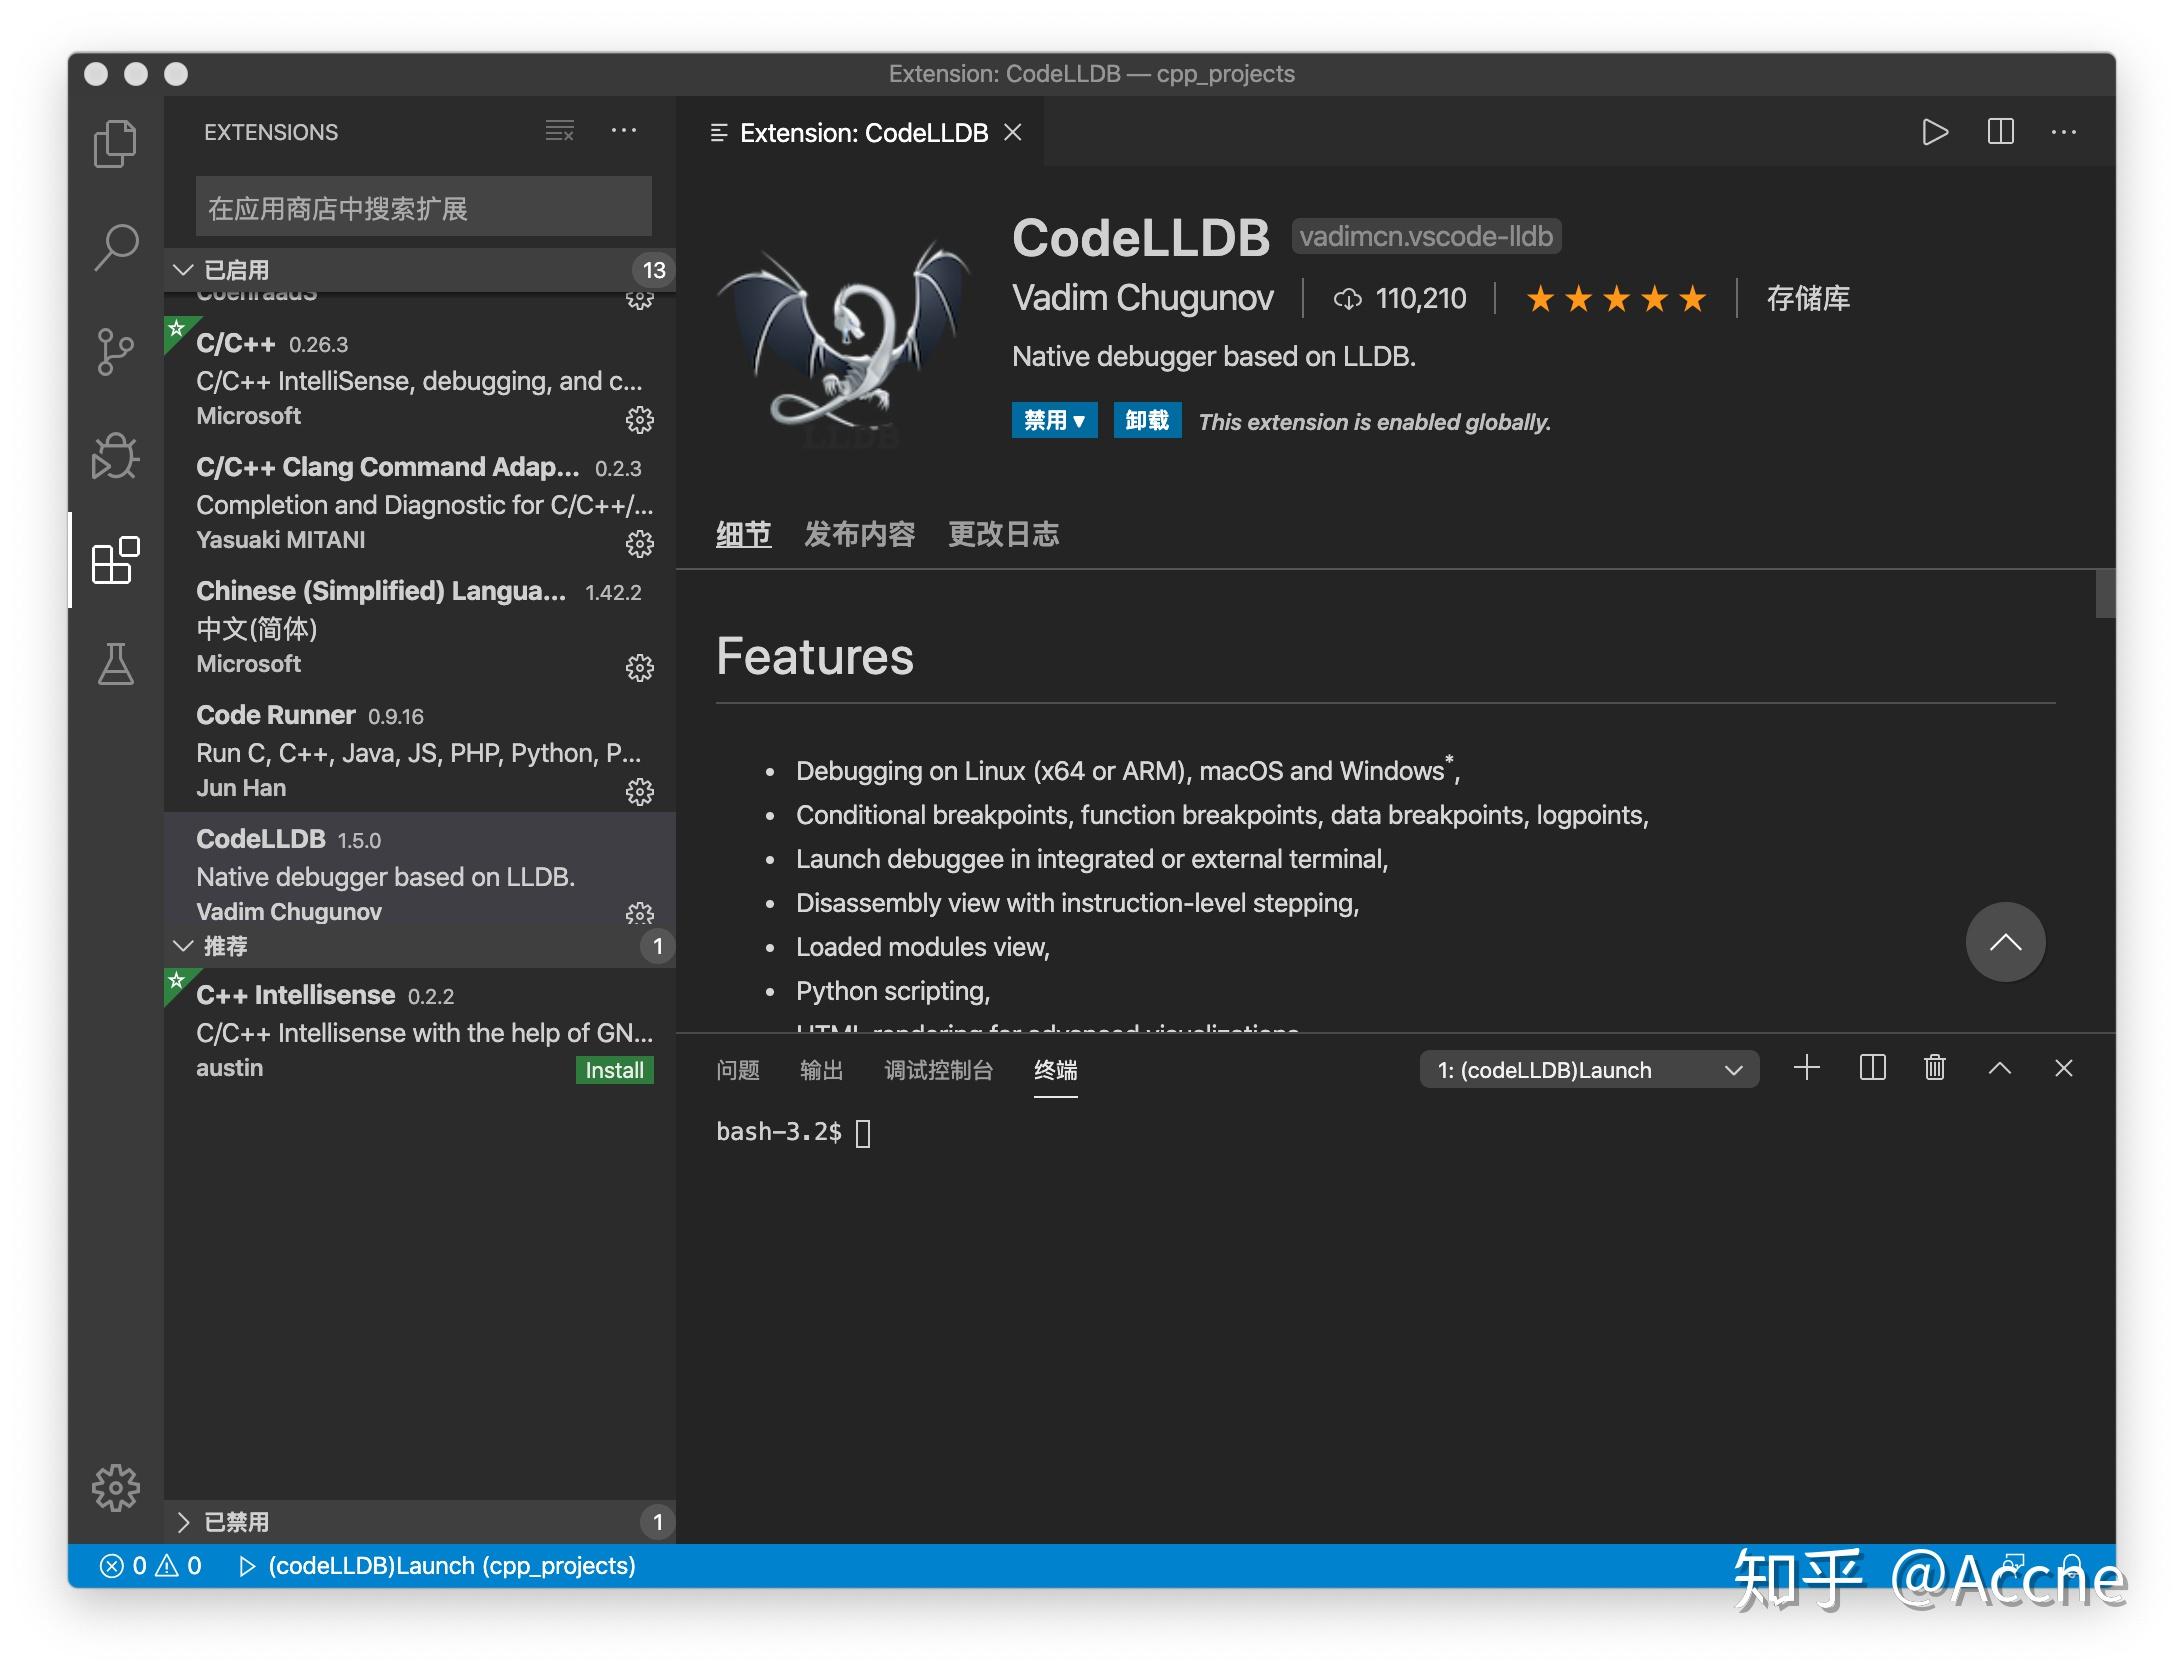Image resolution: width=2184 pixels, height=1672 pixels.
Task: Open the terminal selector showing codeLLDB Launch
Action: tap(1588, 1069)
